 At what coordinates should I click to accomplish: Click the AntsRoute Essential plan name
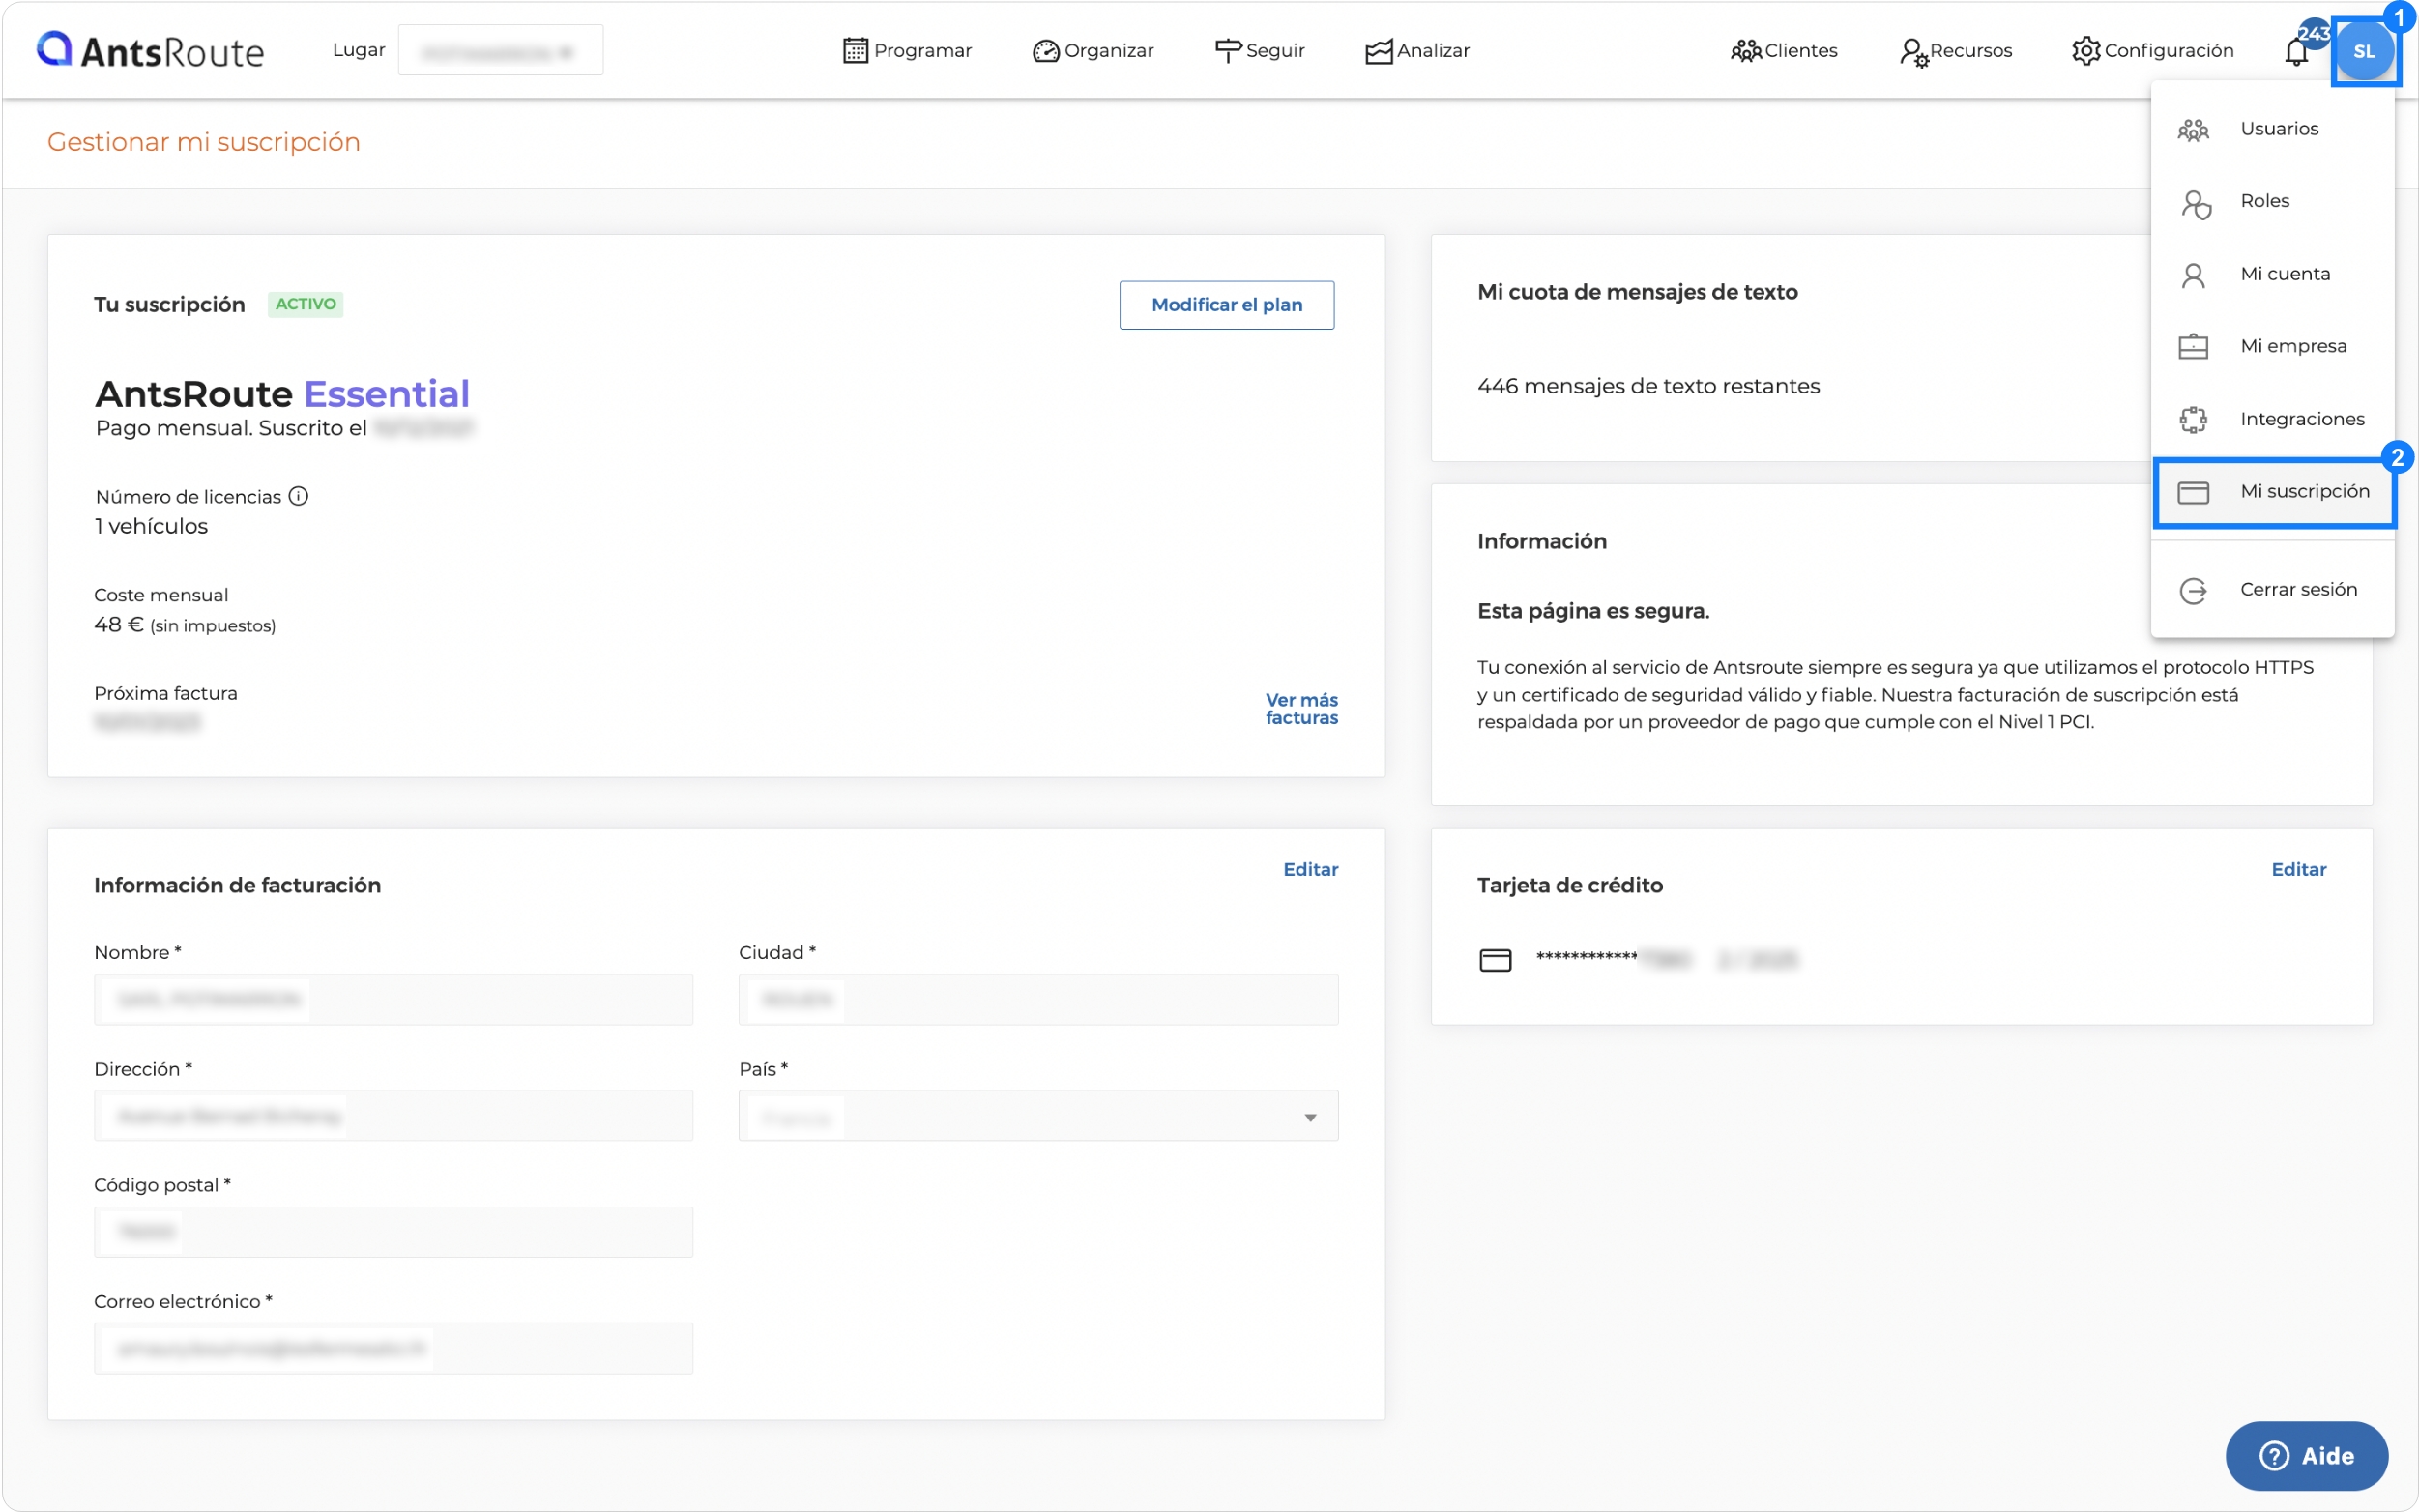(x=282, y=394)
